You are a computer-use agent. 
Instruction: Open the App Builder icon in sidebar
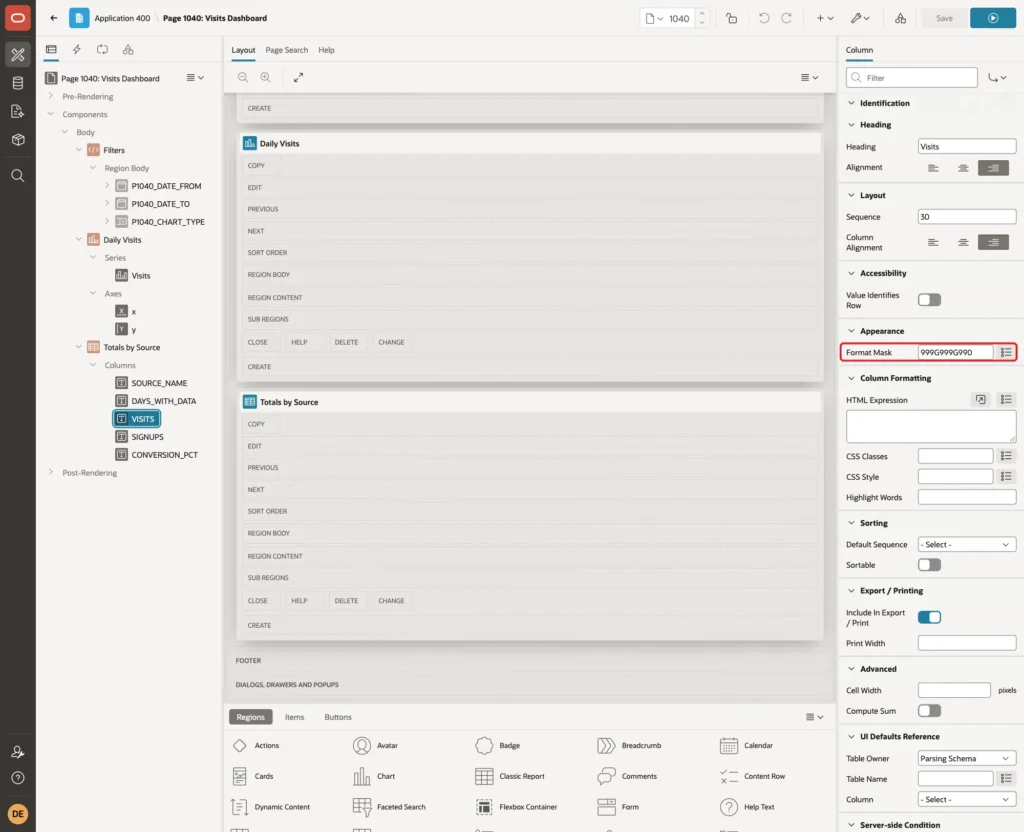point(18,55)
